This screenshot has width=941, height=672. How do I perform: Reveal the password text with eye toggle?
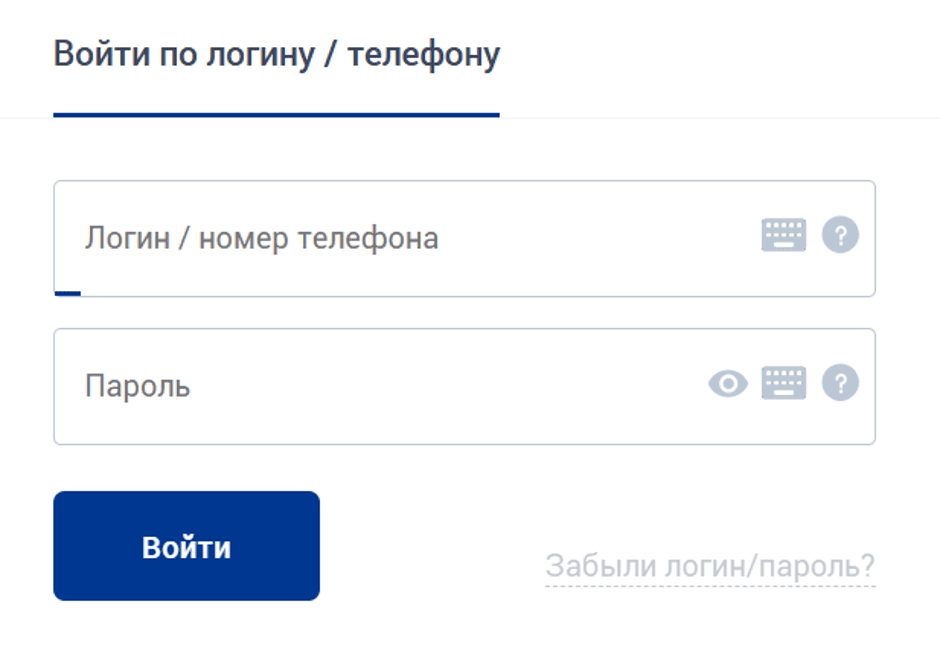(730, 381)
